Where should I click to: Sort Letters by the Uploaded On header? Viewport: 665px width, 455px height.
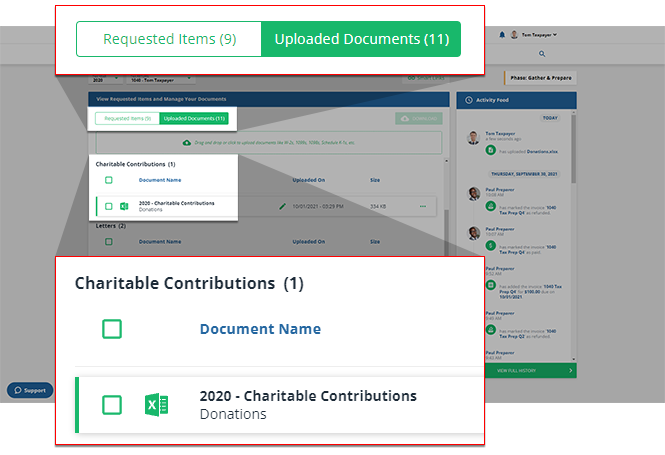308,242
